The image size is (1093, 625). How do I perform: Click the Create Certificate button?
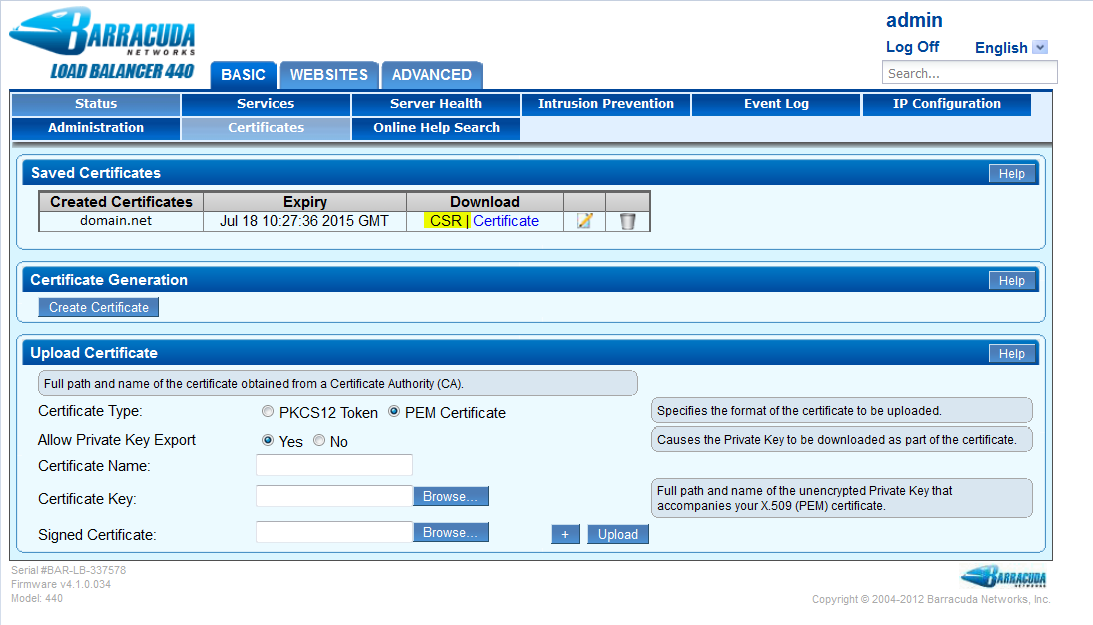coord(98,307)
